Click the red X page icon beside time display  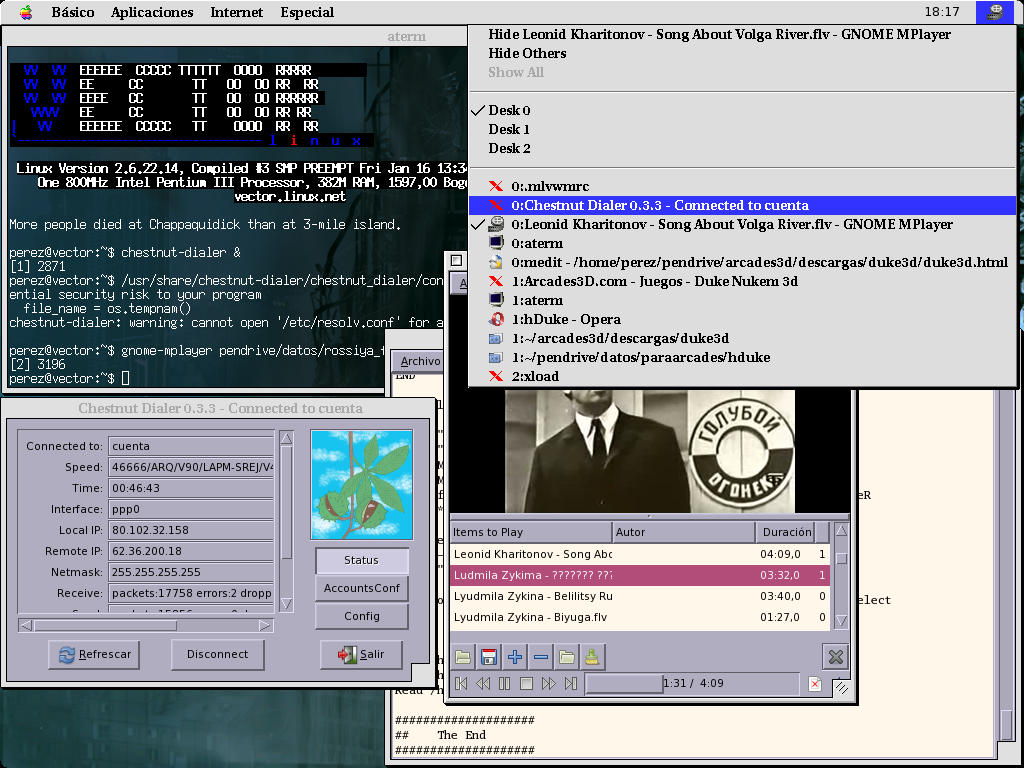(x=814, y=683)
